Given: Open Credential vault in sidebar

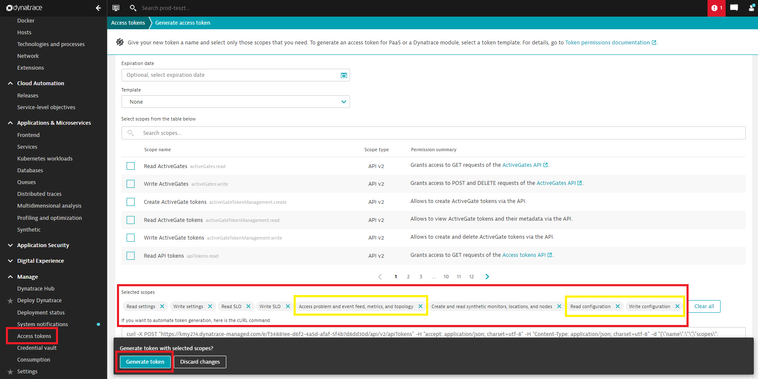Looking at the screenshot, I should (37, 348).
